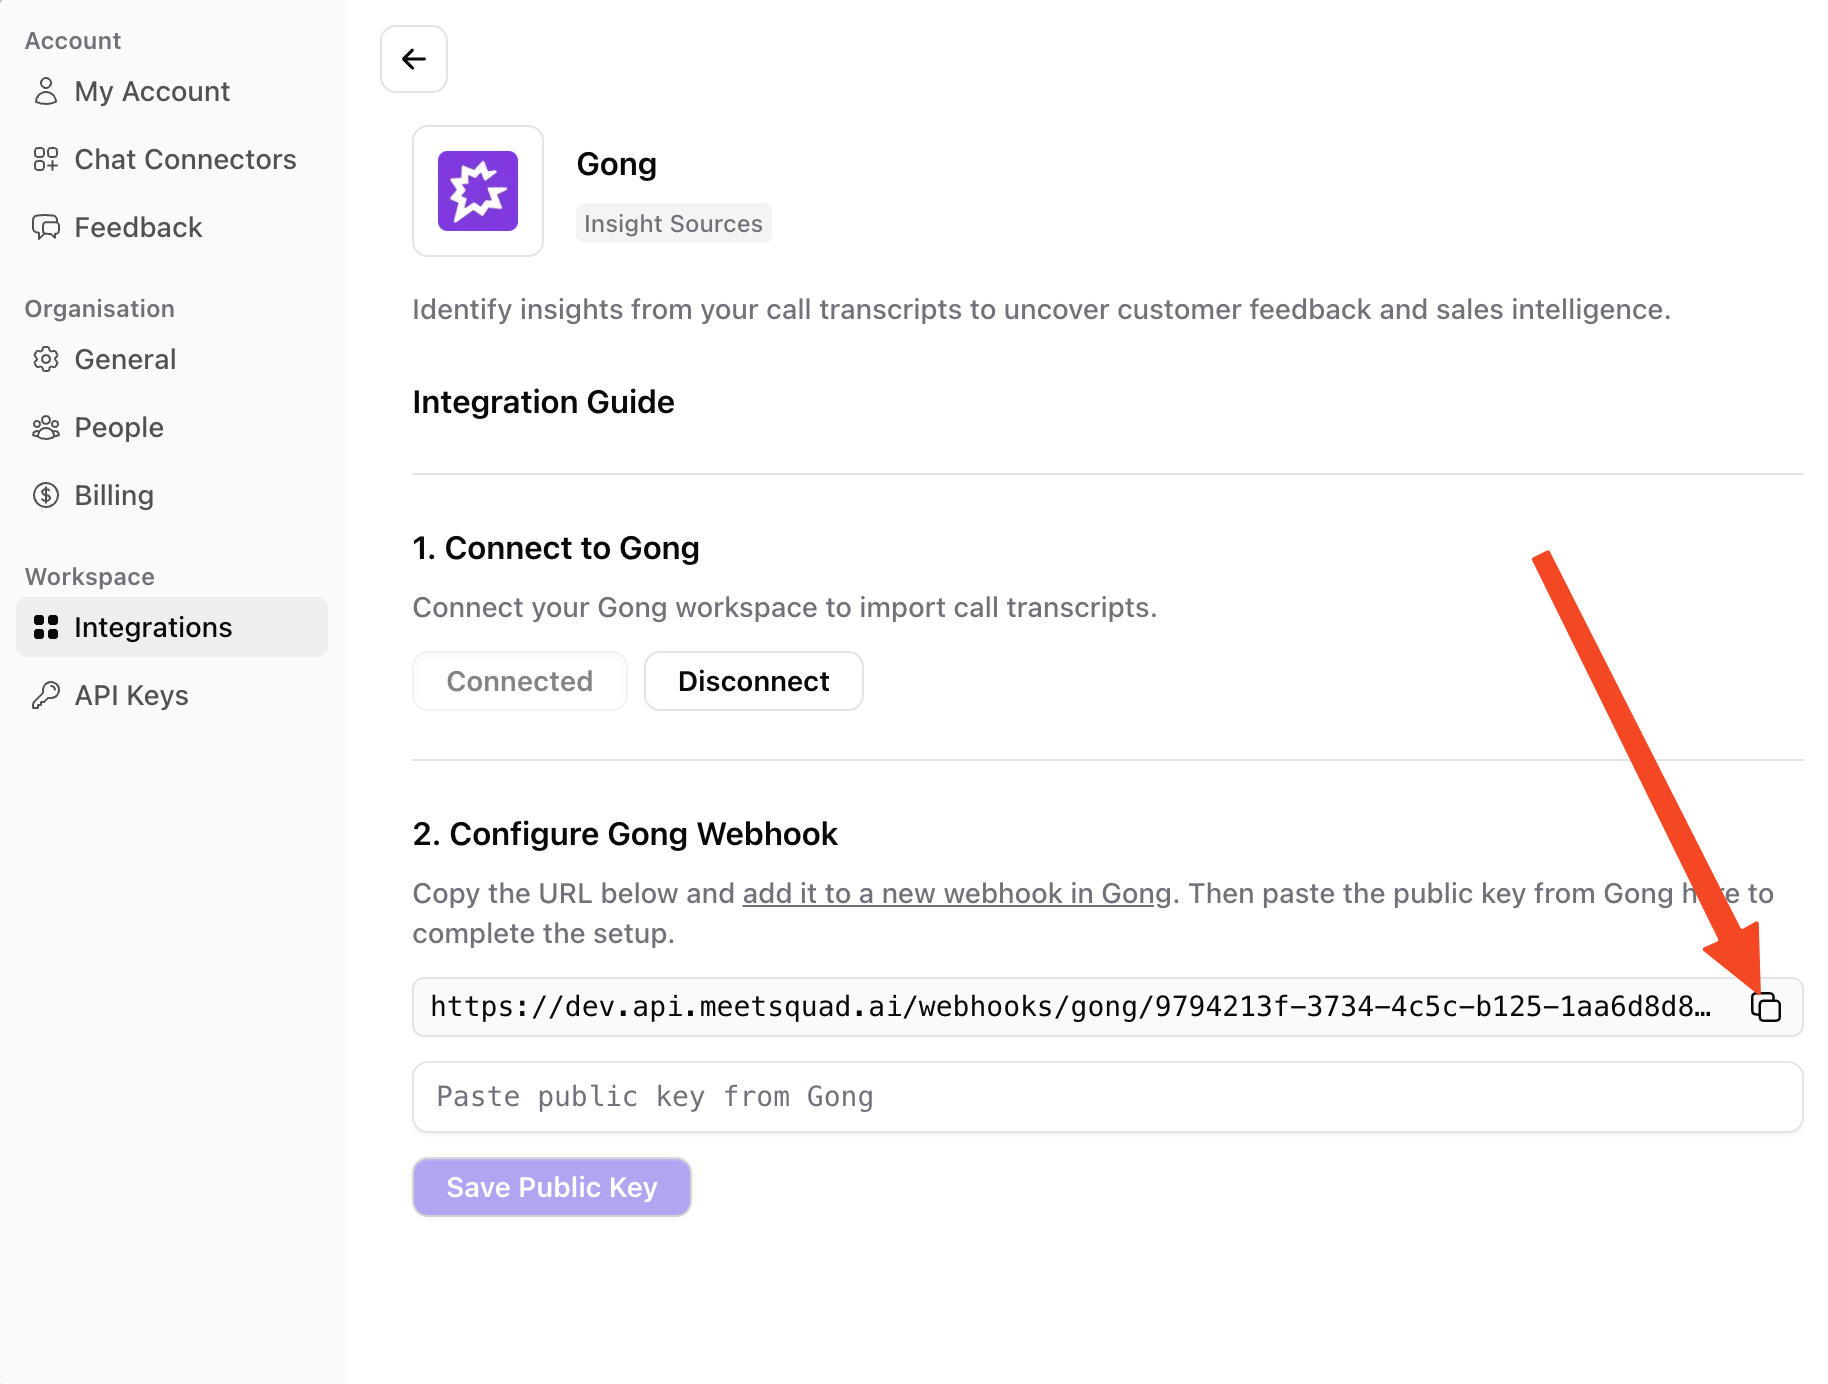Click the Billing dollar icon
This screenshot has height=1384, width=1828.
click(x=45, y=495)
